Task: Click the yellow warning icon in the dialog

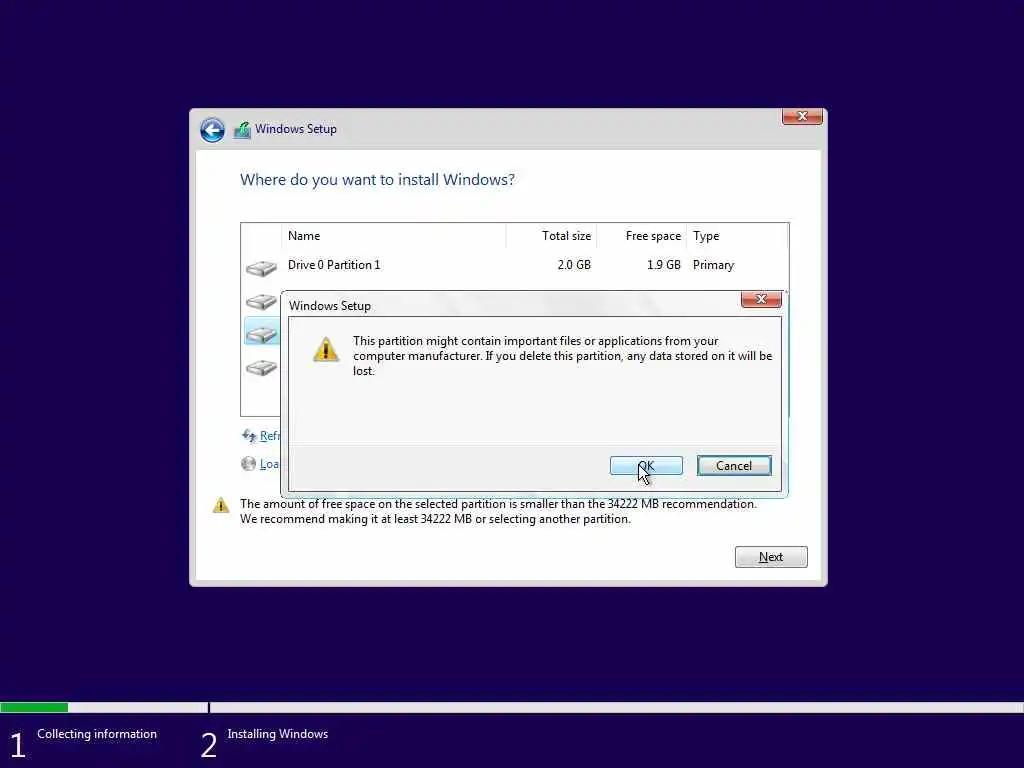Action: pos(325,349)
